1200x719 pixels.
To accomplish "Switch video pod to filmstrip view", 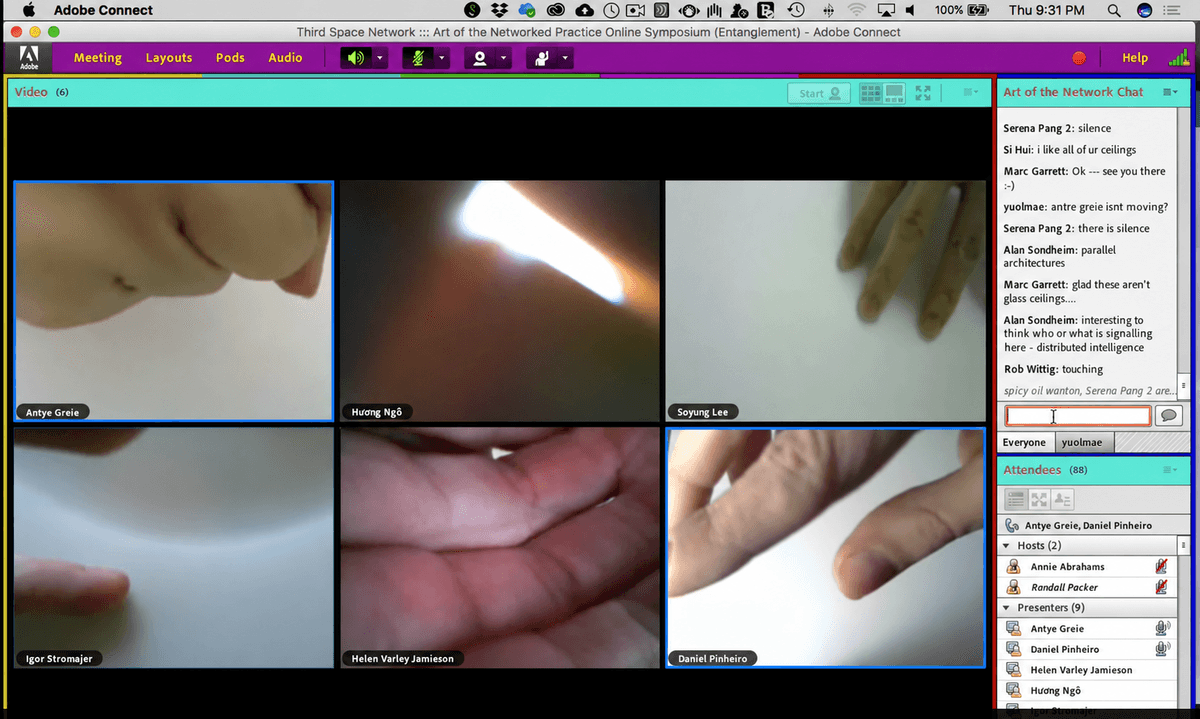I will (x=894, y=93).
